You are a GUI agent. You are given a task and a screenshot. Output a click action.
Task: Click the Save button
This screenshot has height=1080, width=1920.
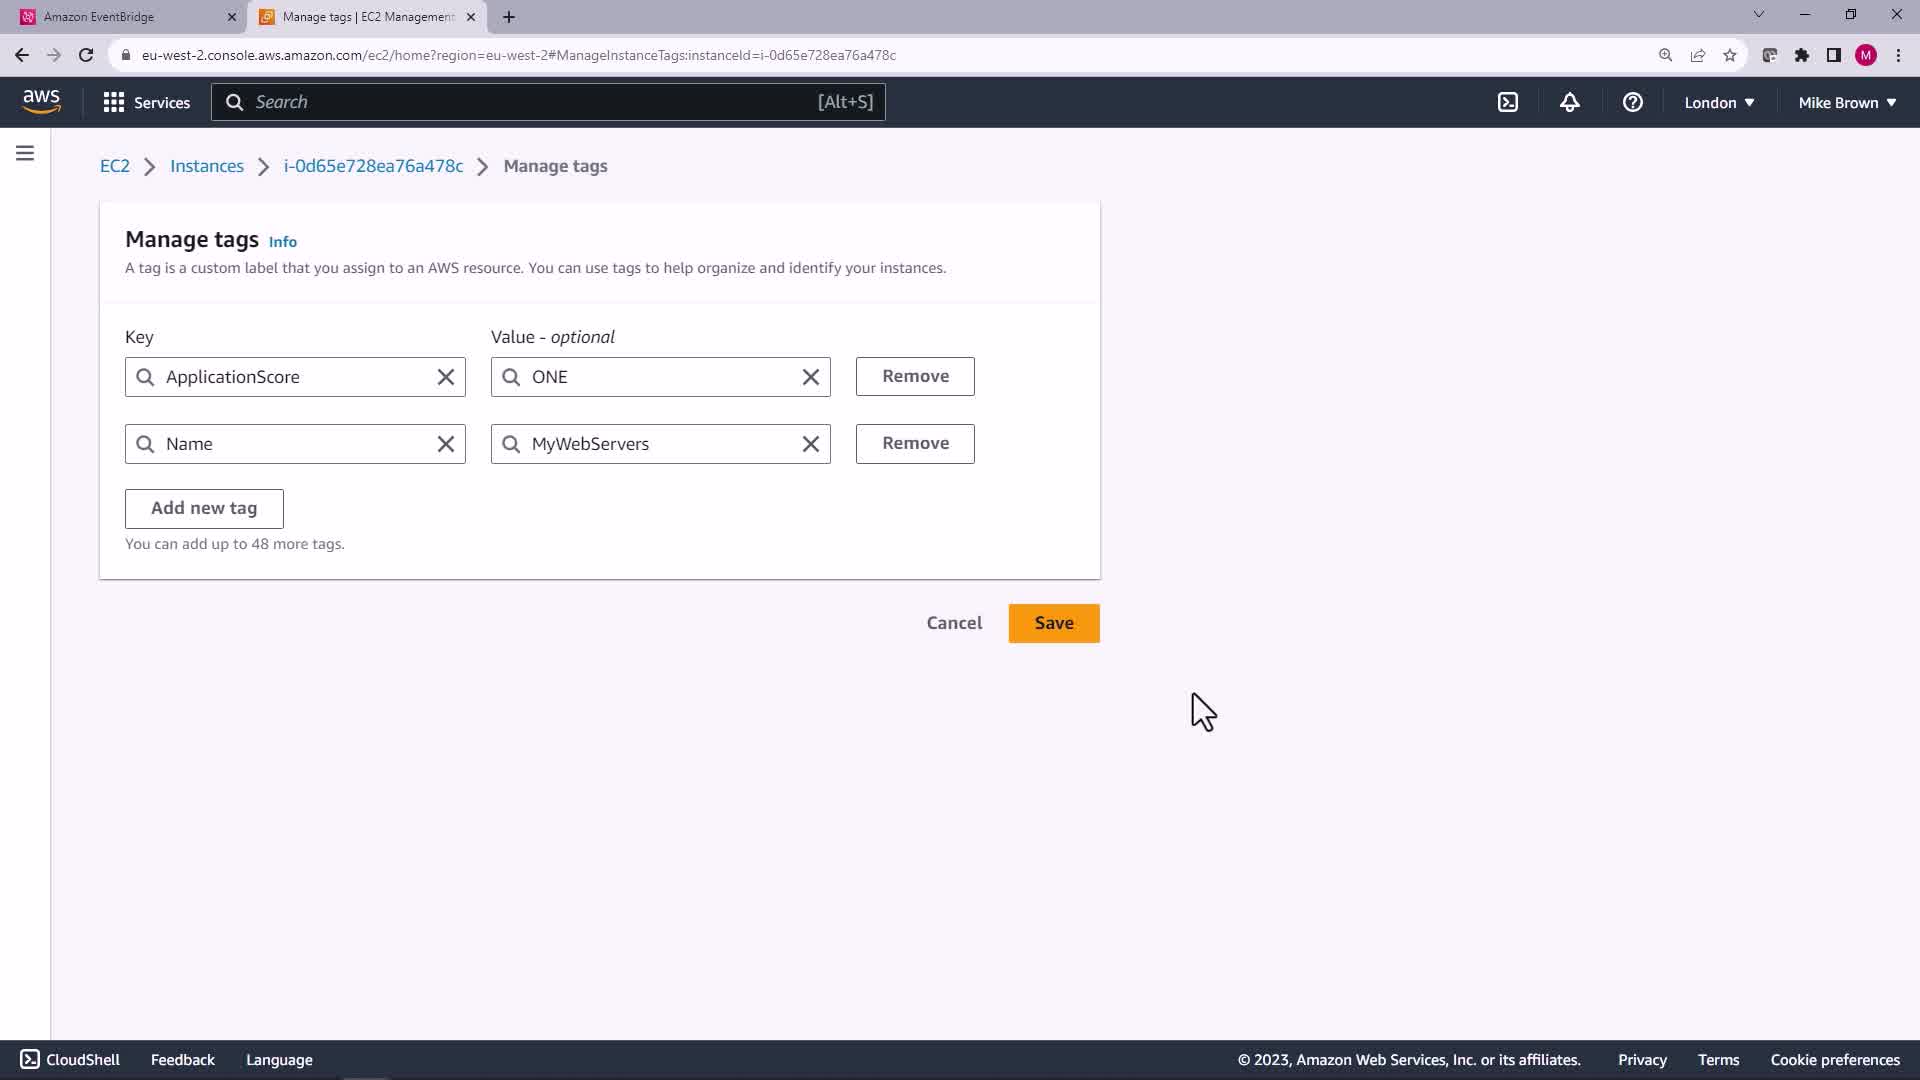1054,623
